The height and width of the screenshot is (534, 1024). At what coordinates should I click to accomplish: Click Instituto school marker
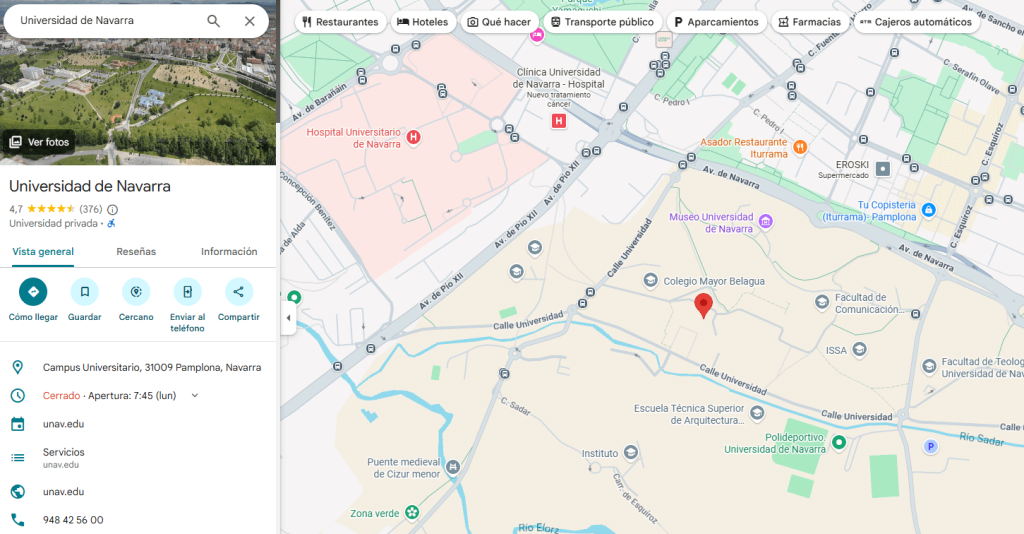[630, 452]
